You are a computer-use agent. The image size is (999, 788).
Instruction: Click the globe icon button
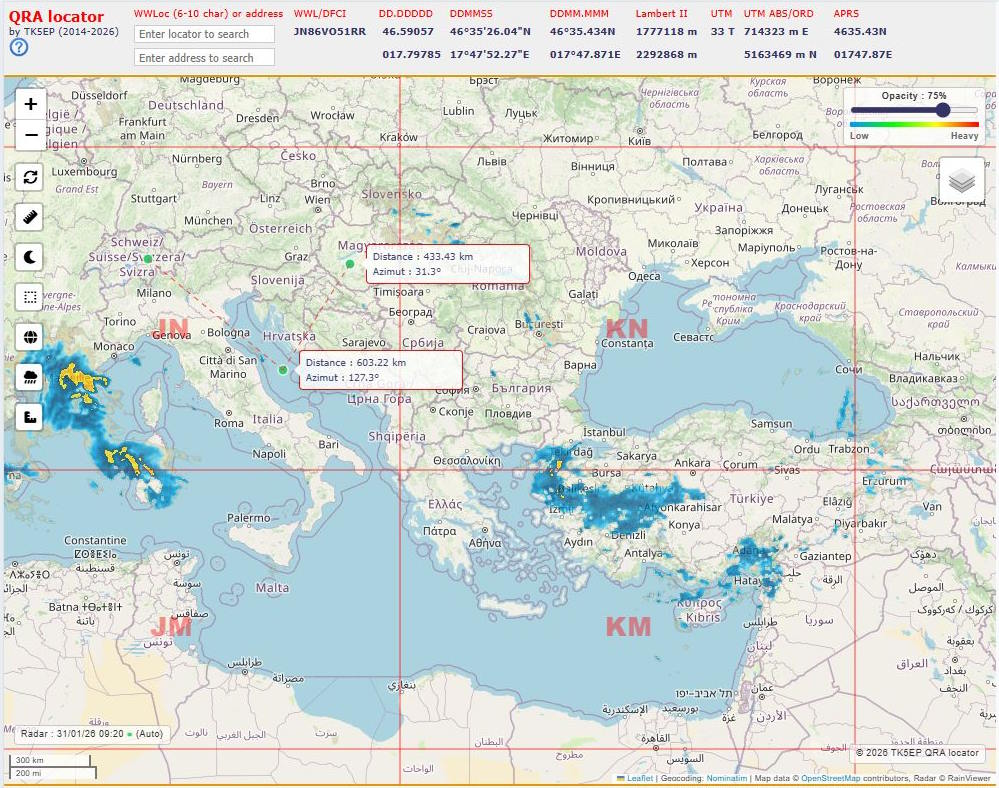[31, 337]
